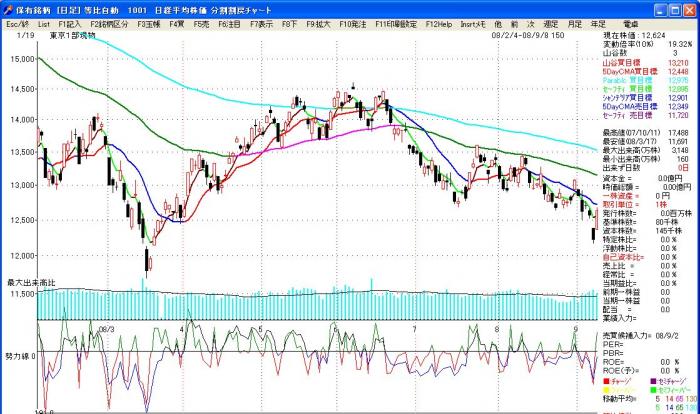Click the F4買 buy command
Screen dimensions: 700x414
177,25
